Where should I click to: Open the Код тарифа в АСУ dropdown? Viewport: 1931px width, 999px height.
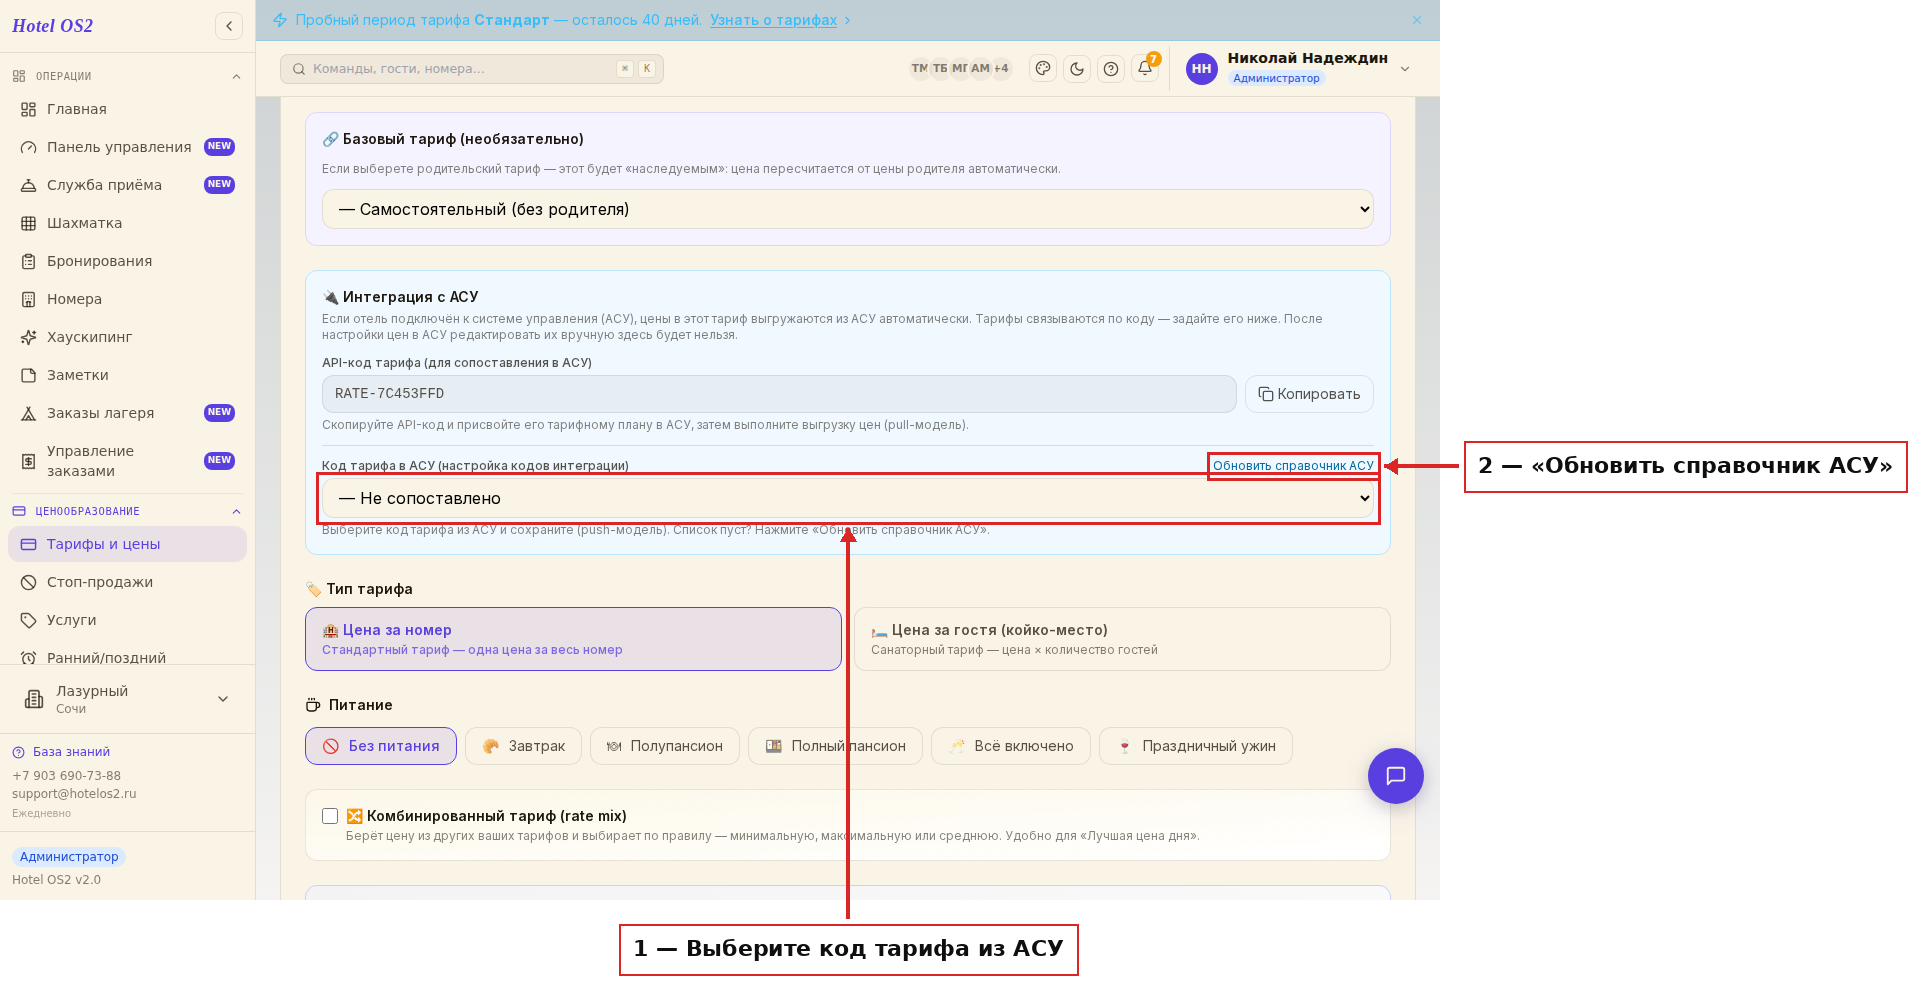tap(847, 498)
